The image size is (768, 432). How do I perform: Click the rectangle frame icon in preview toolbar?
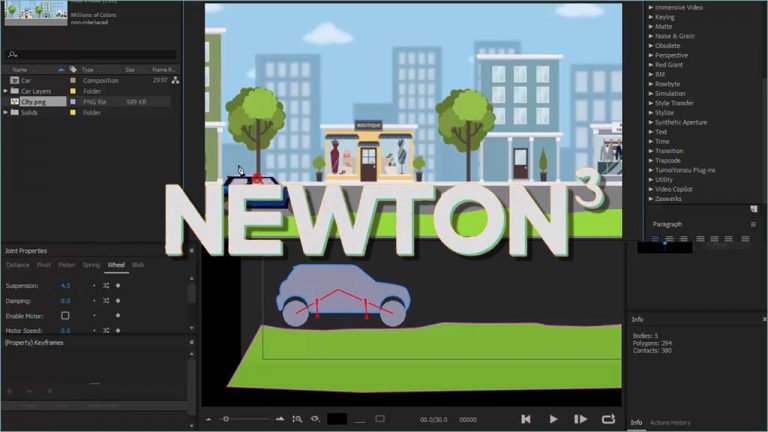pos(380,419)
